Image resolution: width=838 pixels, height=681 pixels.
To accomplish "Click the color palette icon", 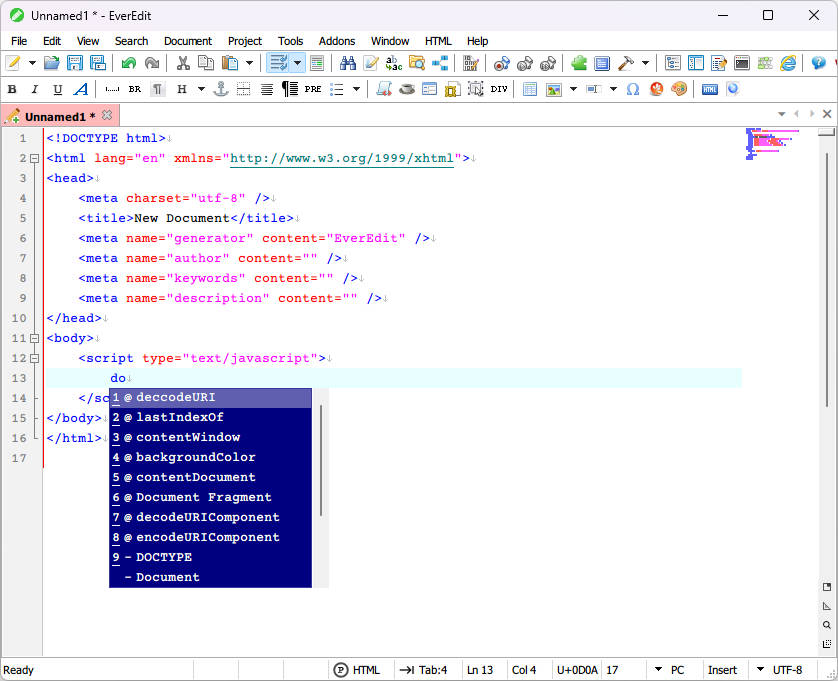I will (679, 89).
